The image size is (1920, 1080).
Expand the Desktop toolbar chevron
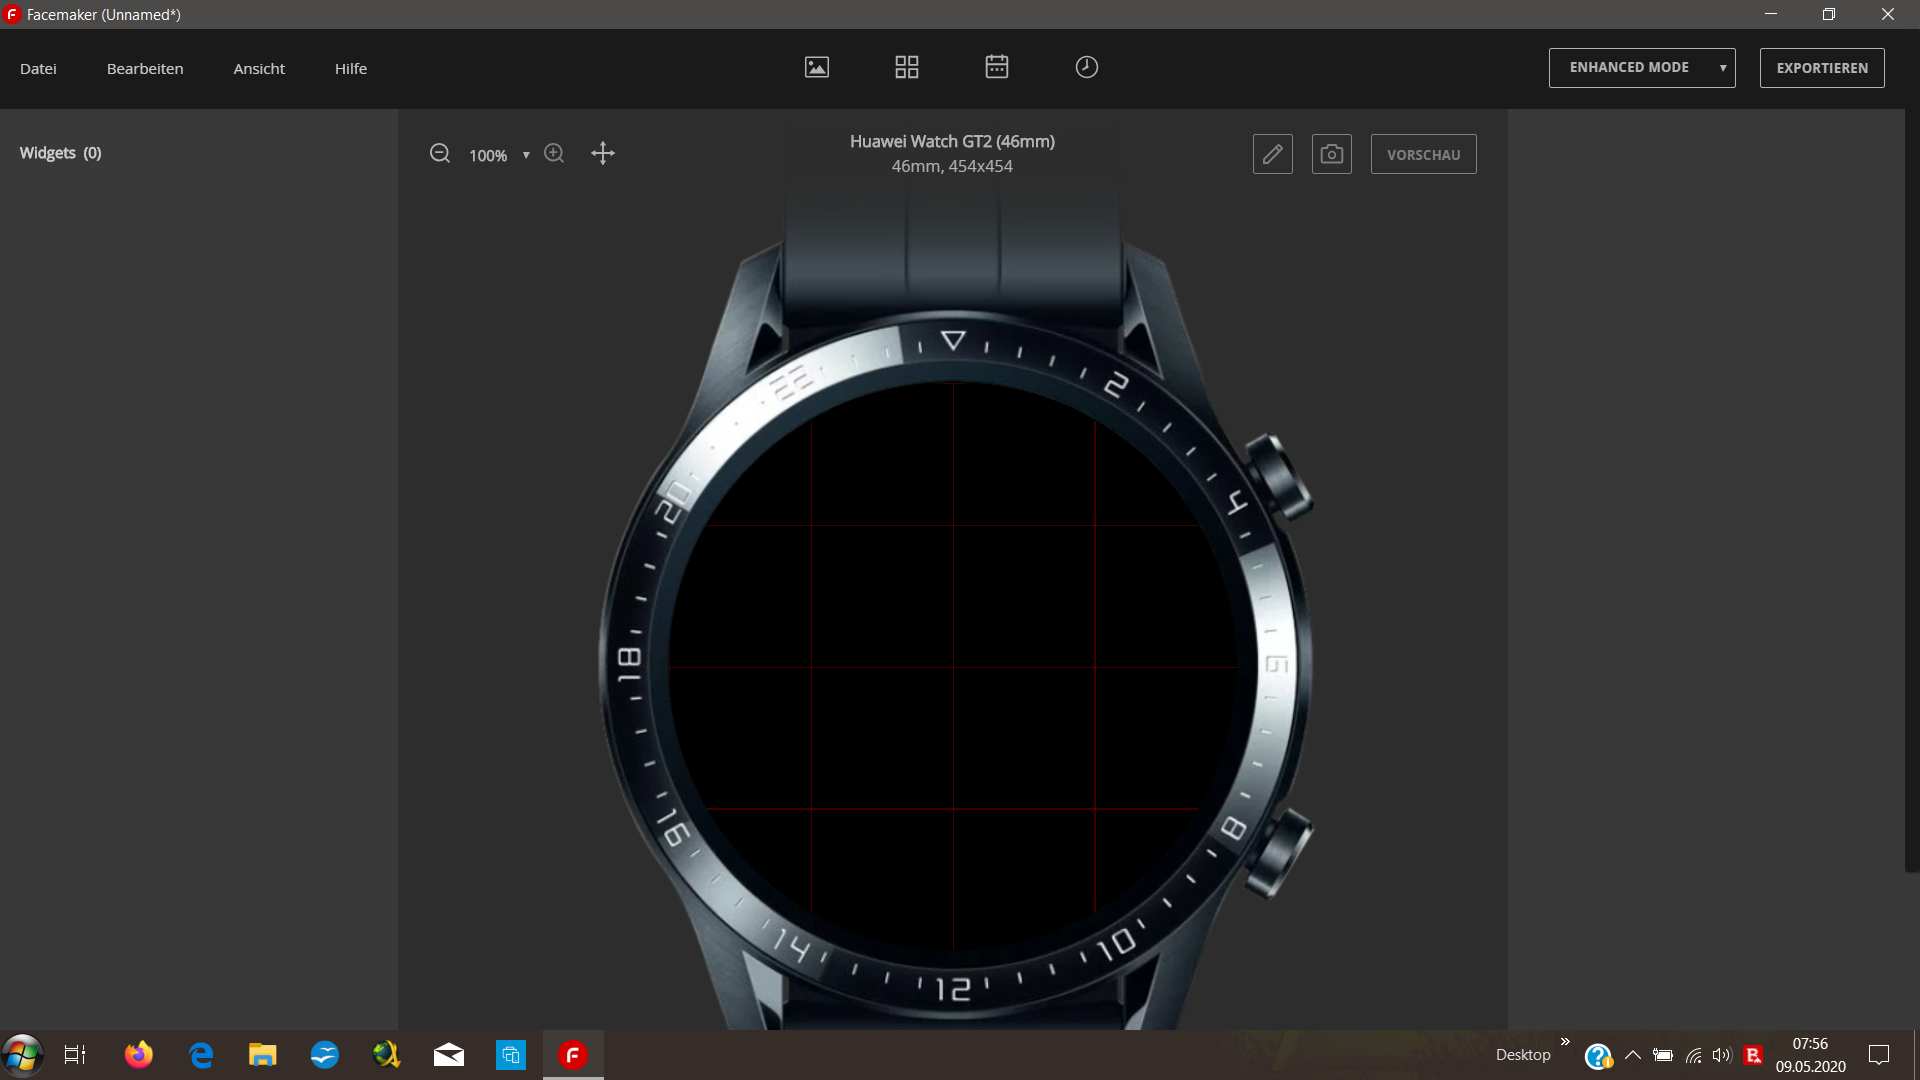coord(1565,1042)
